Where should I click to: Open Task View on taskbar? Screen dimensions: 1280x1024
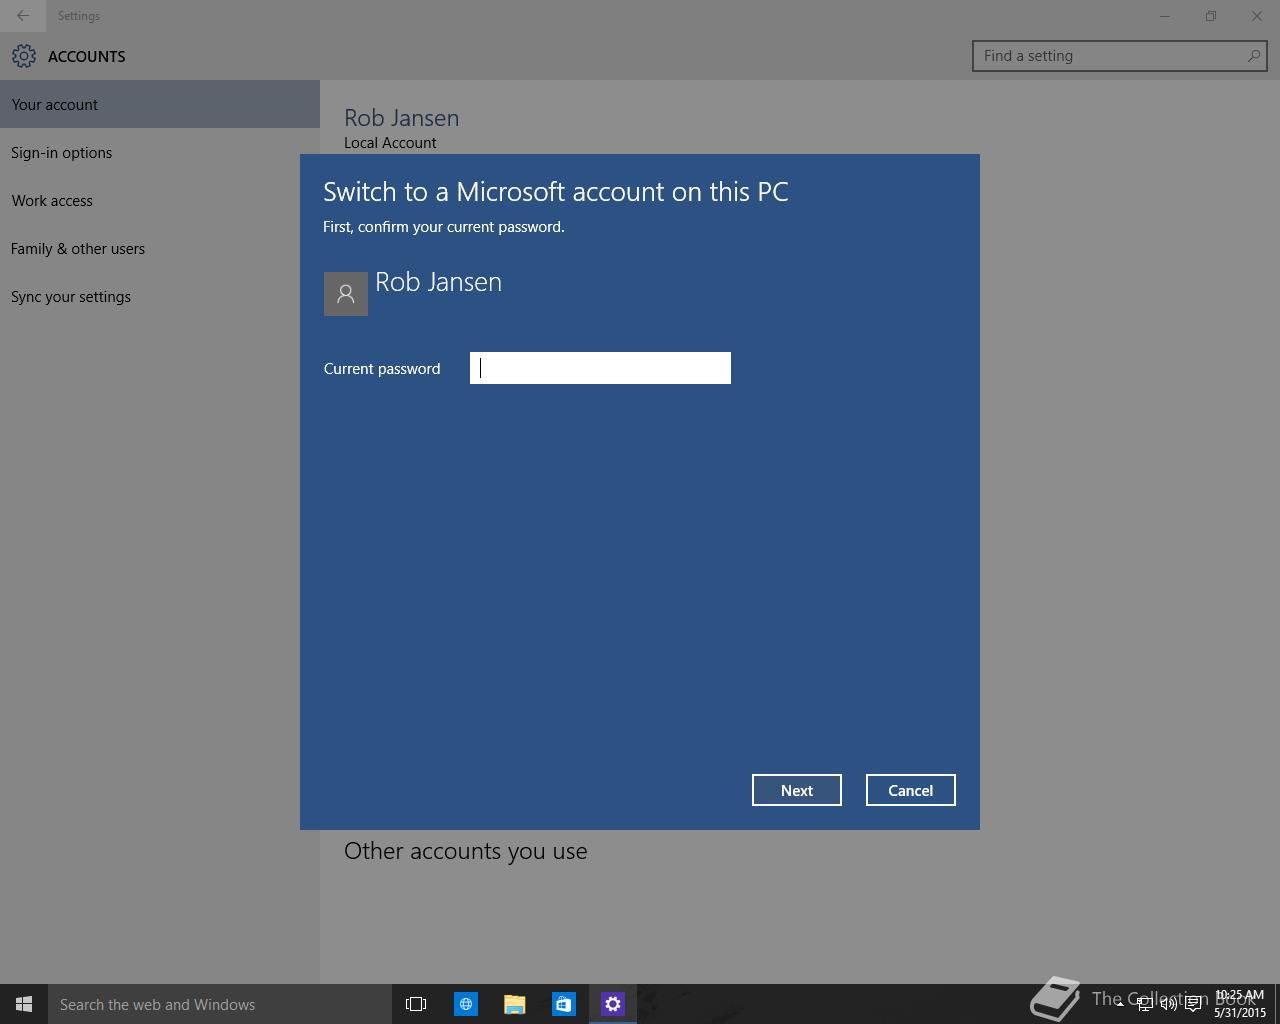416,1004
